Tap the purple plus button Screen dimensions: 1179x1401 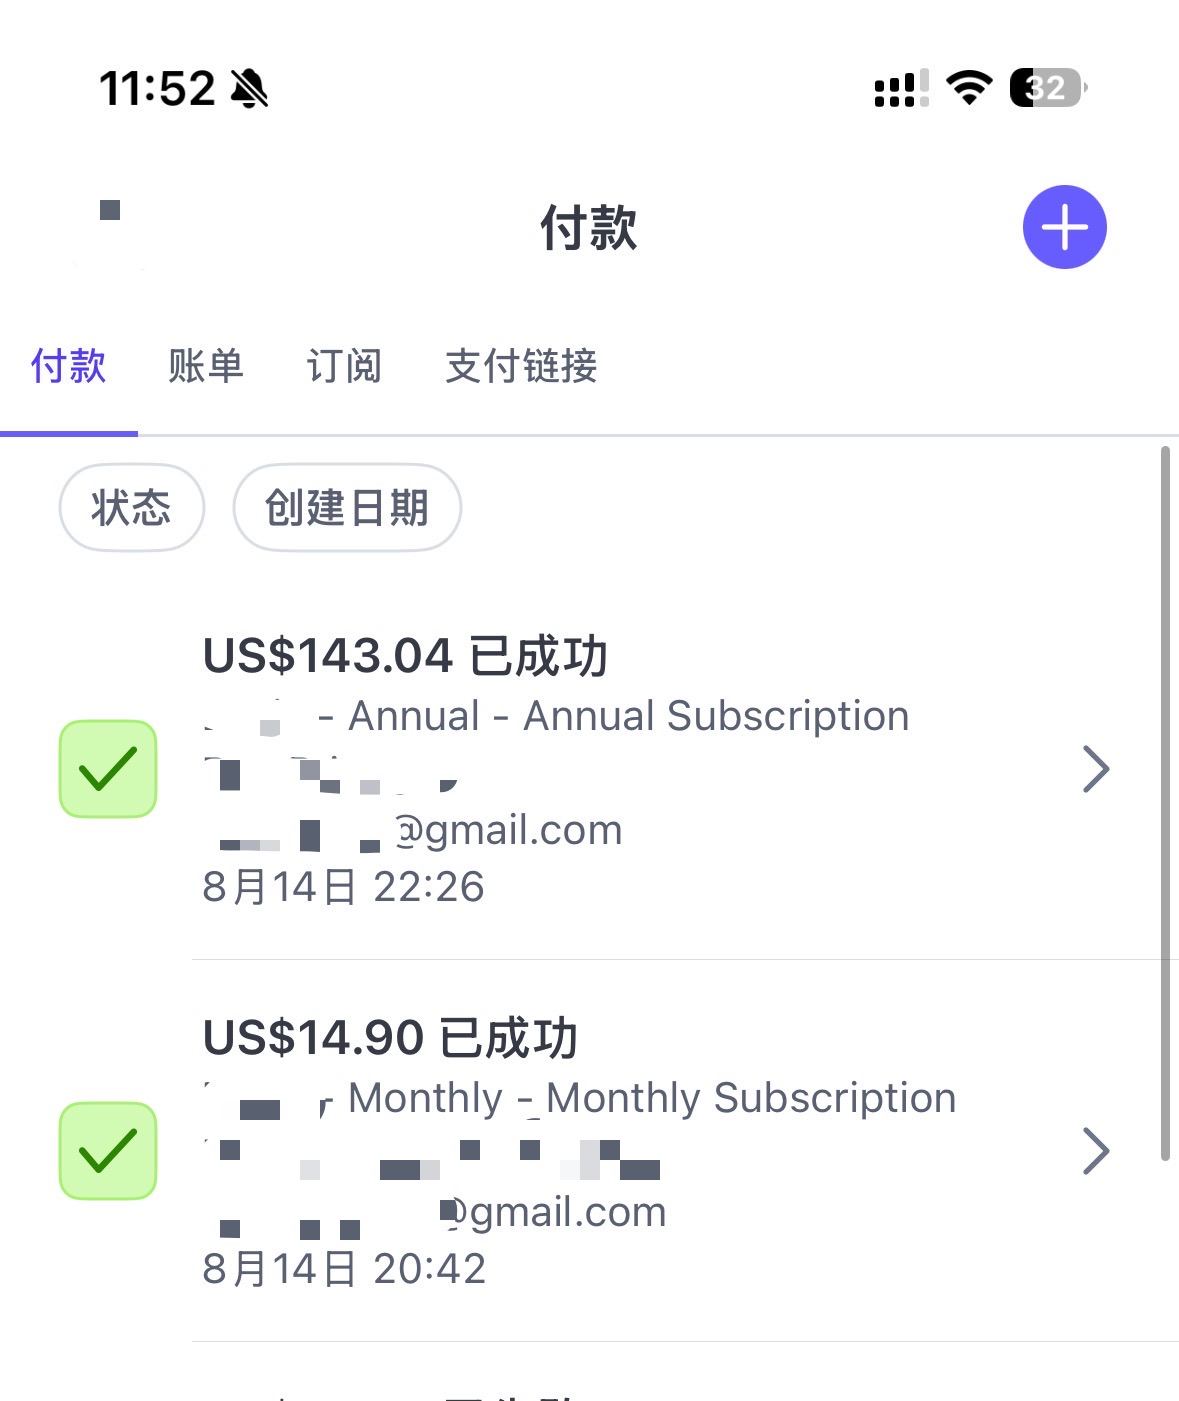pyautogui.click(x=1064, y=227)
